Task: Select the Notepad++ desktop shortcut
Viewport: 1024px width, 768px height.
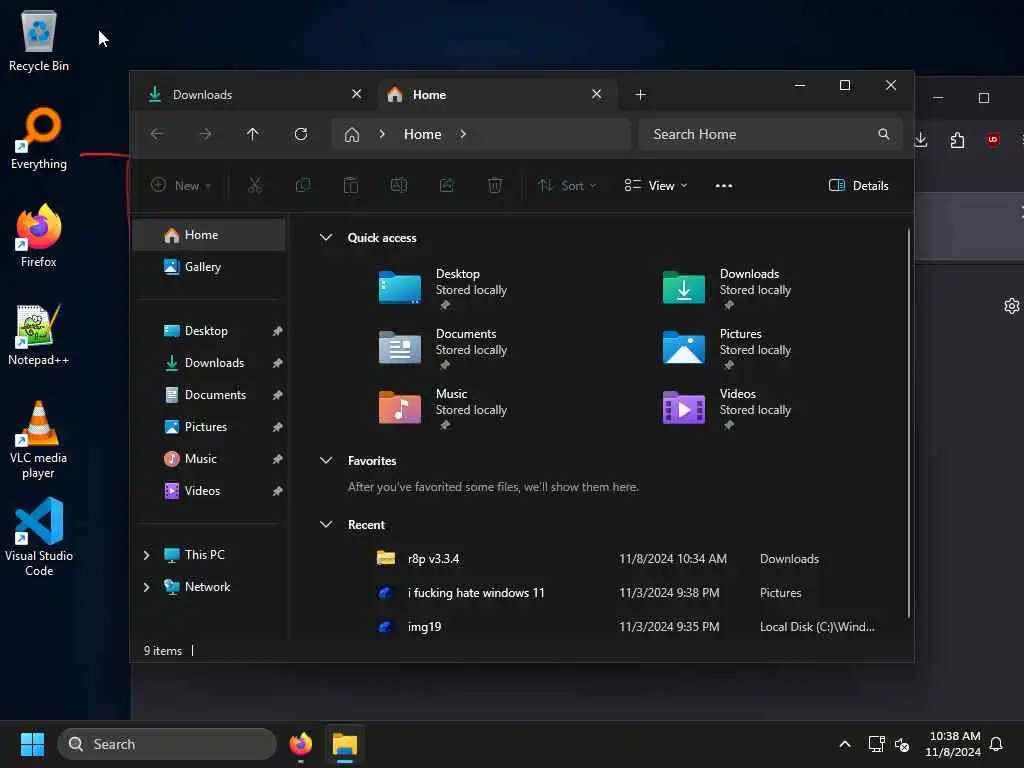Action: tap(39, 334)
